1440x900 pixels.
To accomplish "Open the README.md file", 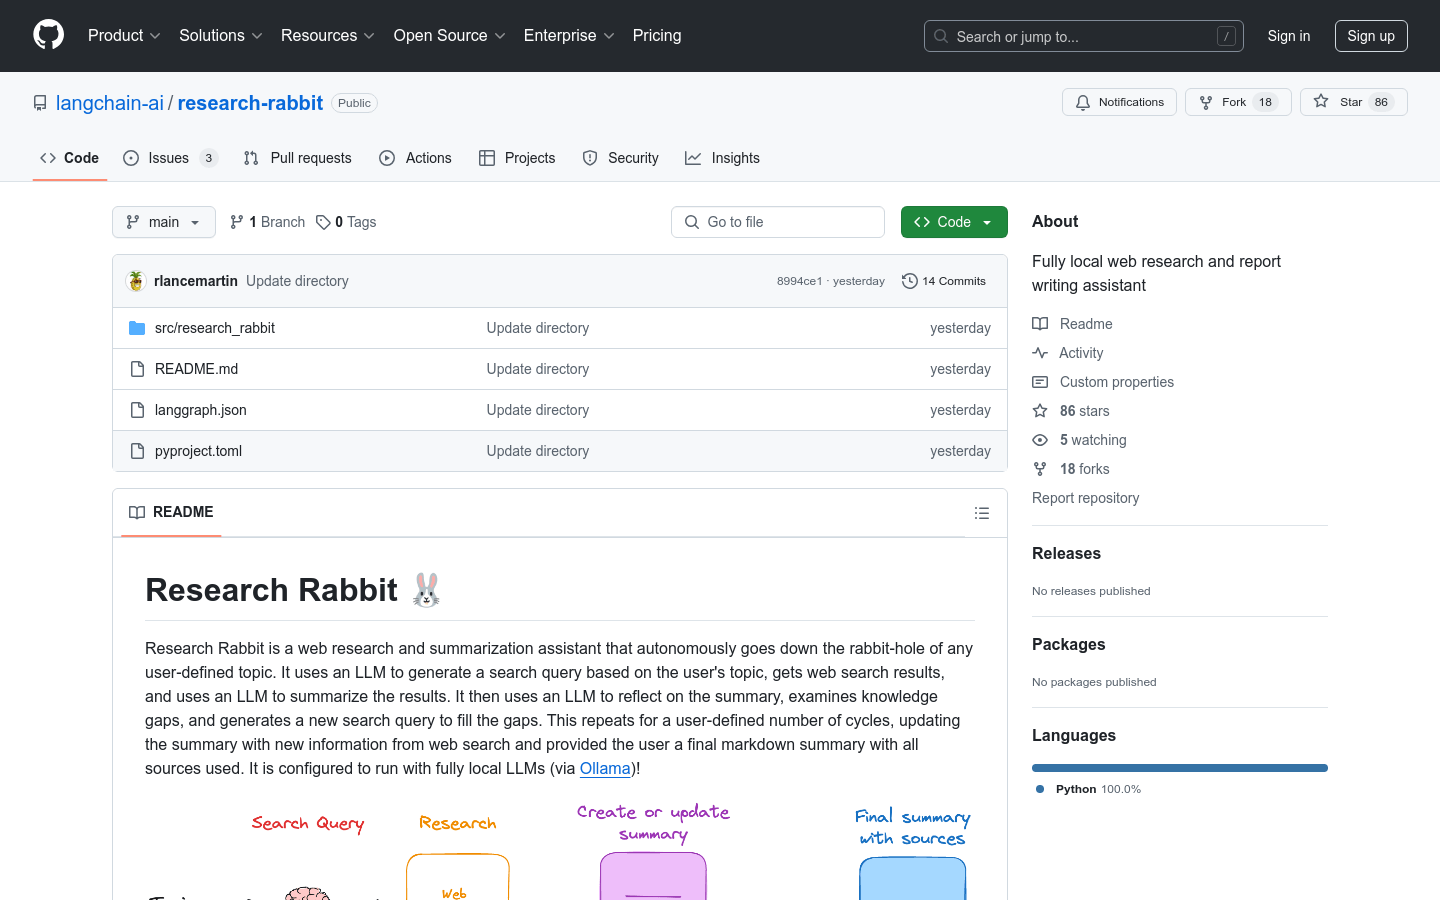I will (196, 369).
